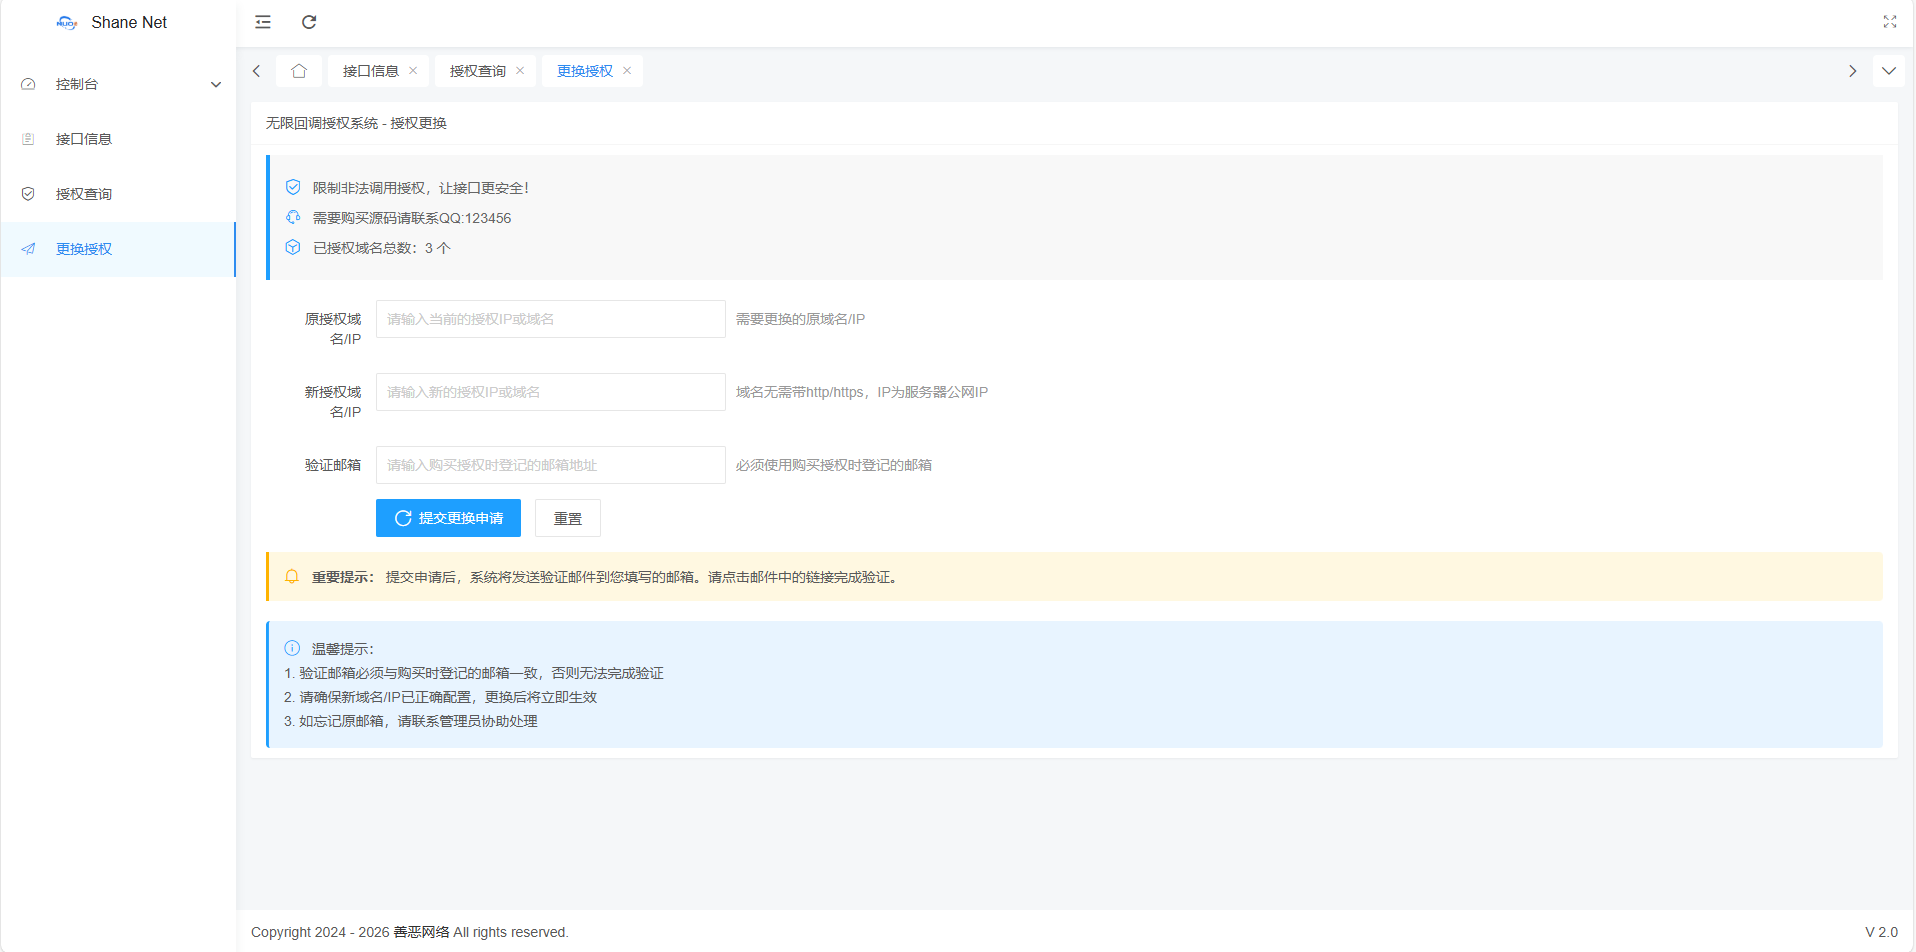
Task: Close the 接口信息 tab
Action: pos(413,71)
